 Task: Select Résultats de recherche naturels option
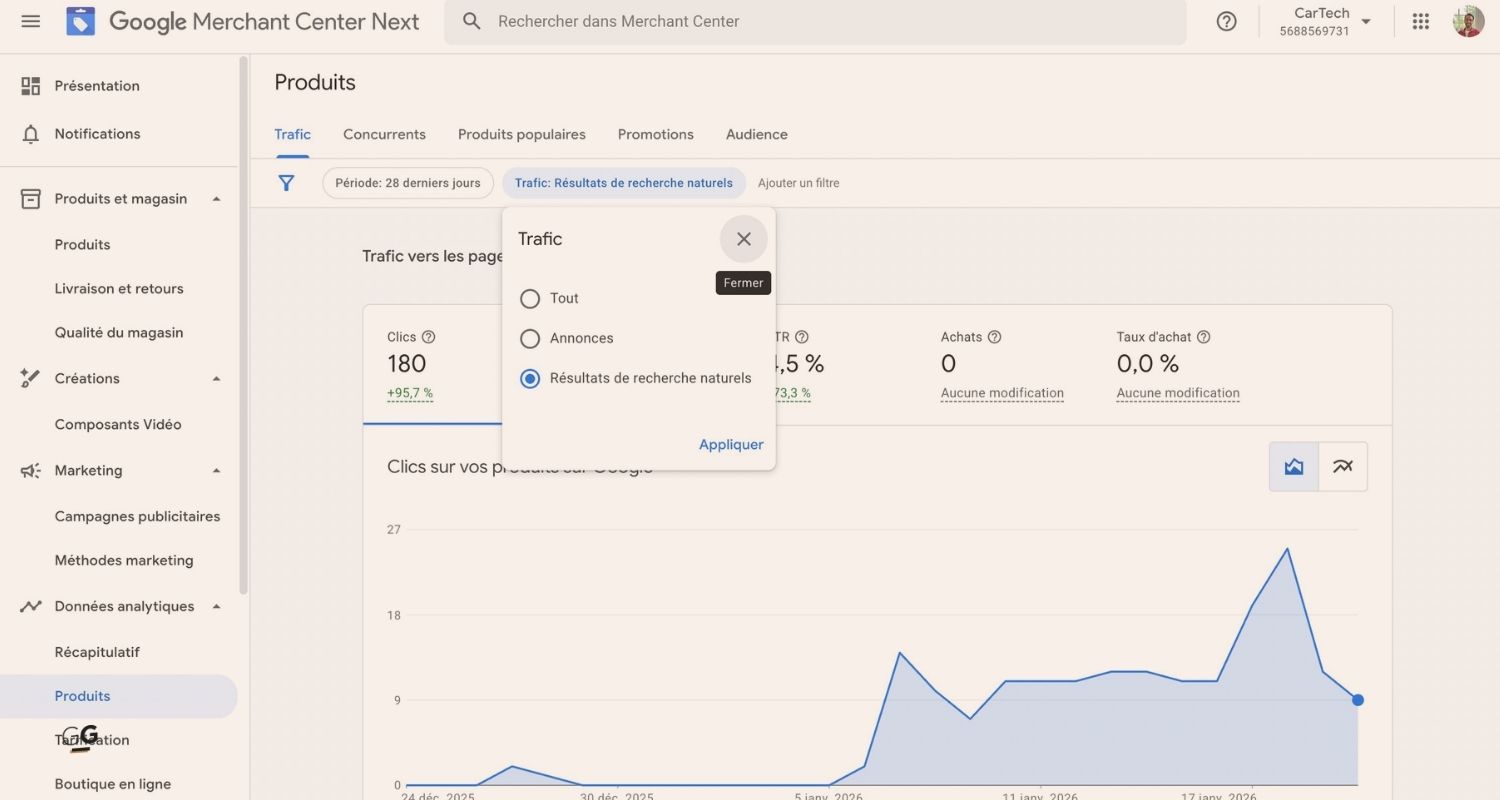pyautogui.click(x=530, y=378)
